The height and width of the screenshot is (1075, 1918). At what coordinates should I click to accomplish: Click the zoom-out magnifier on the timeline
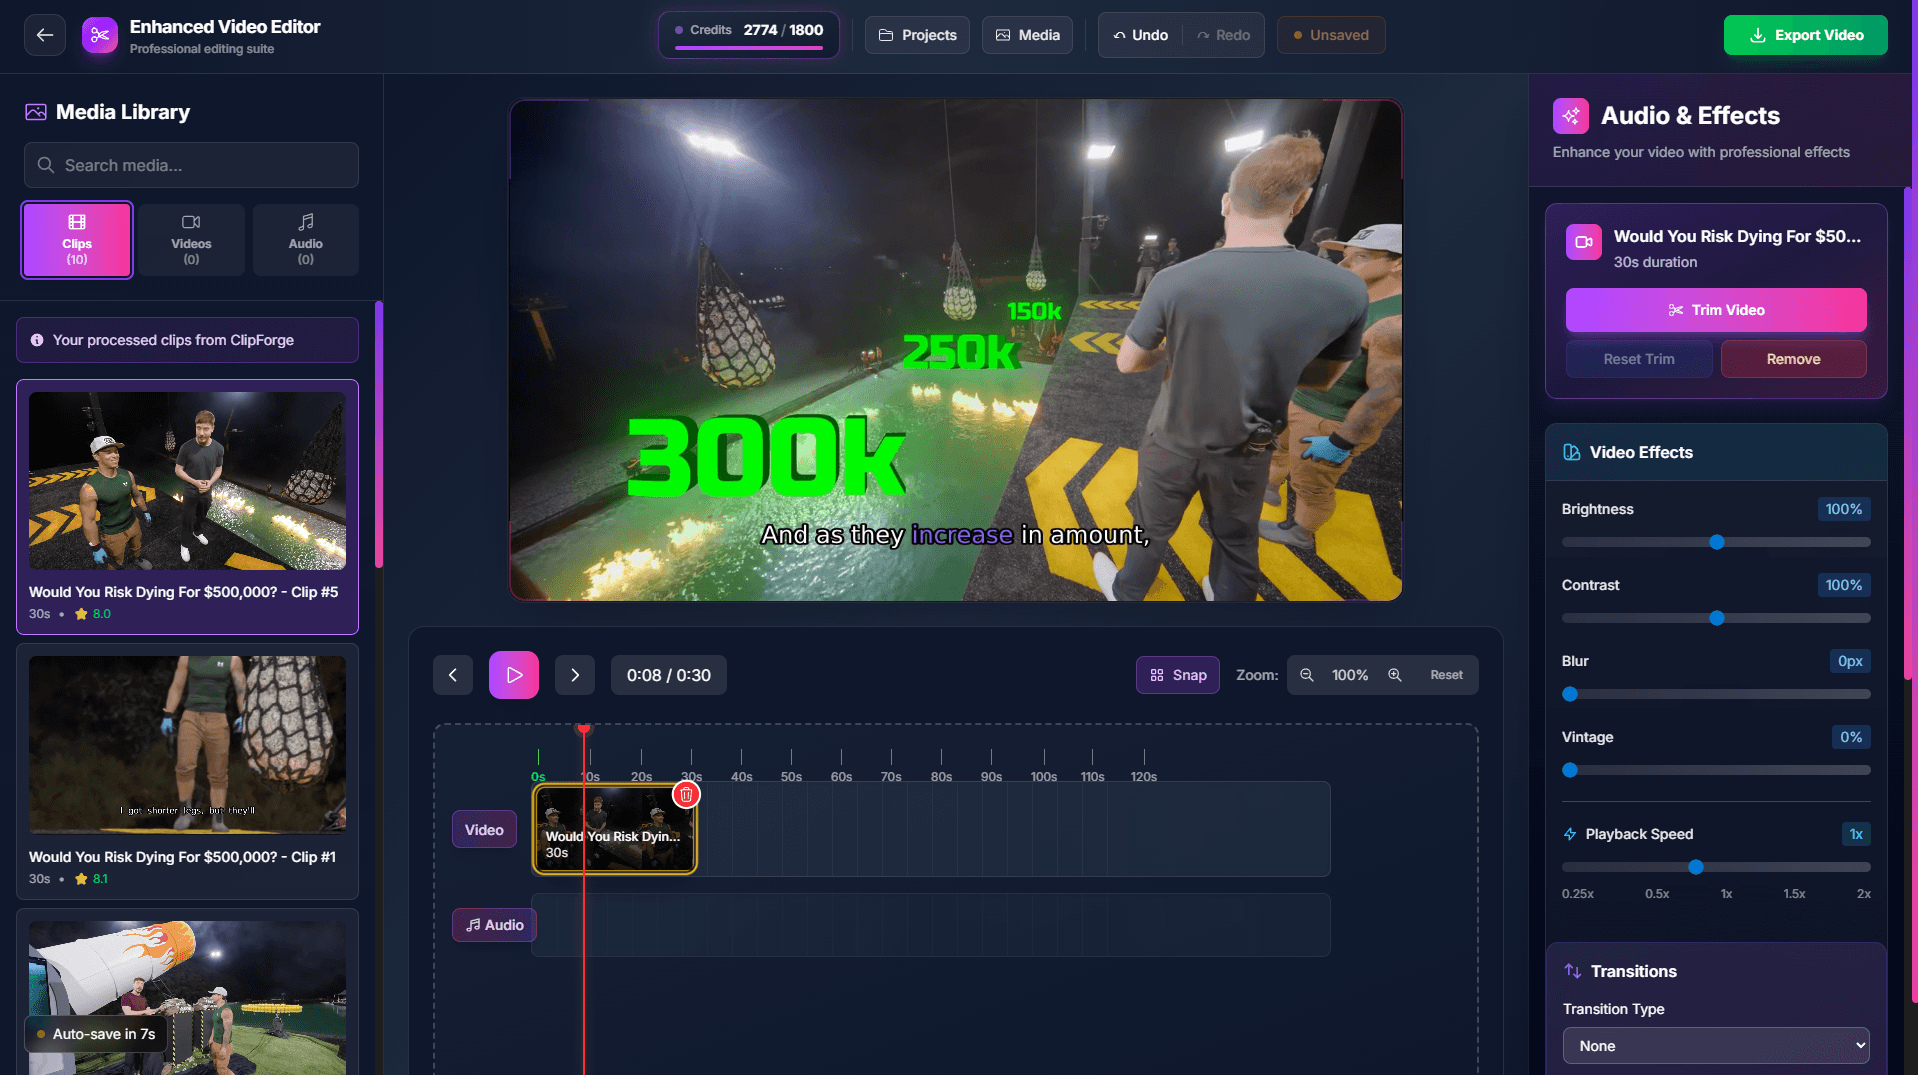pos(1306,674)
